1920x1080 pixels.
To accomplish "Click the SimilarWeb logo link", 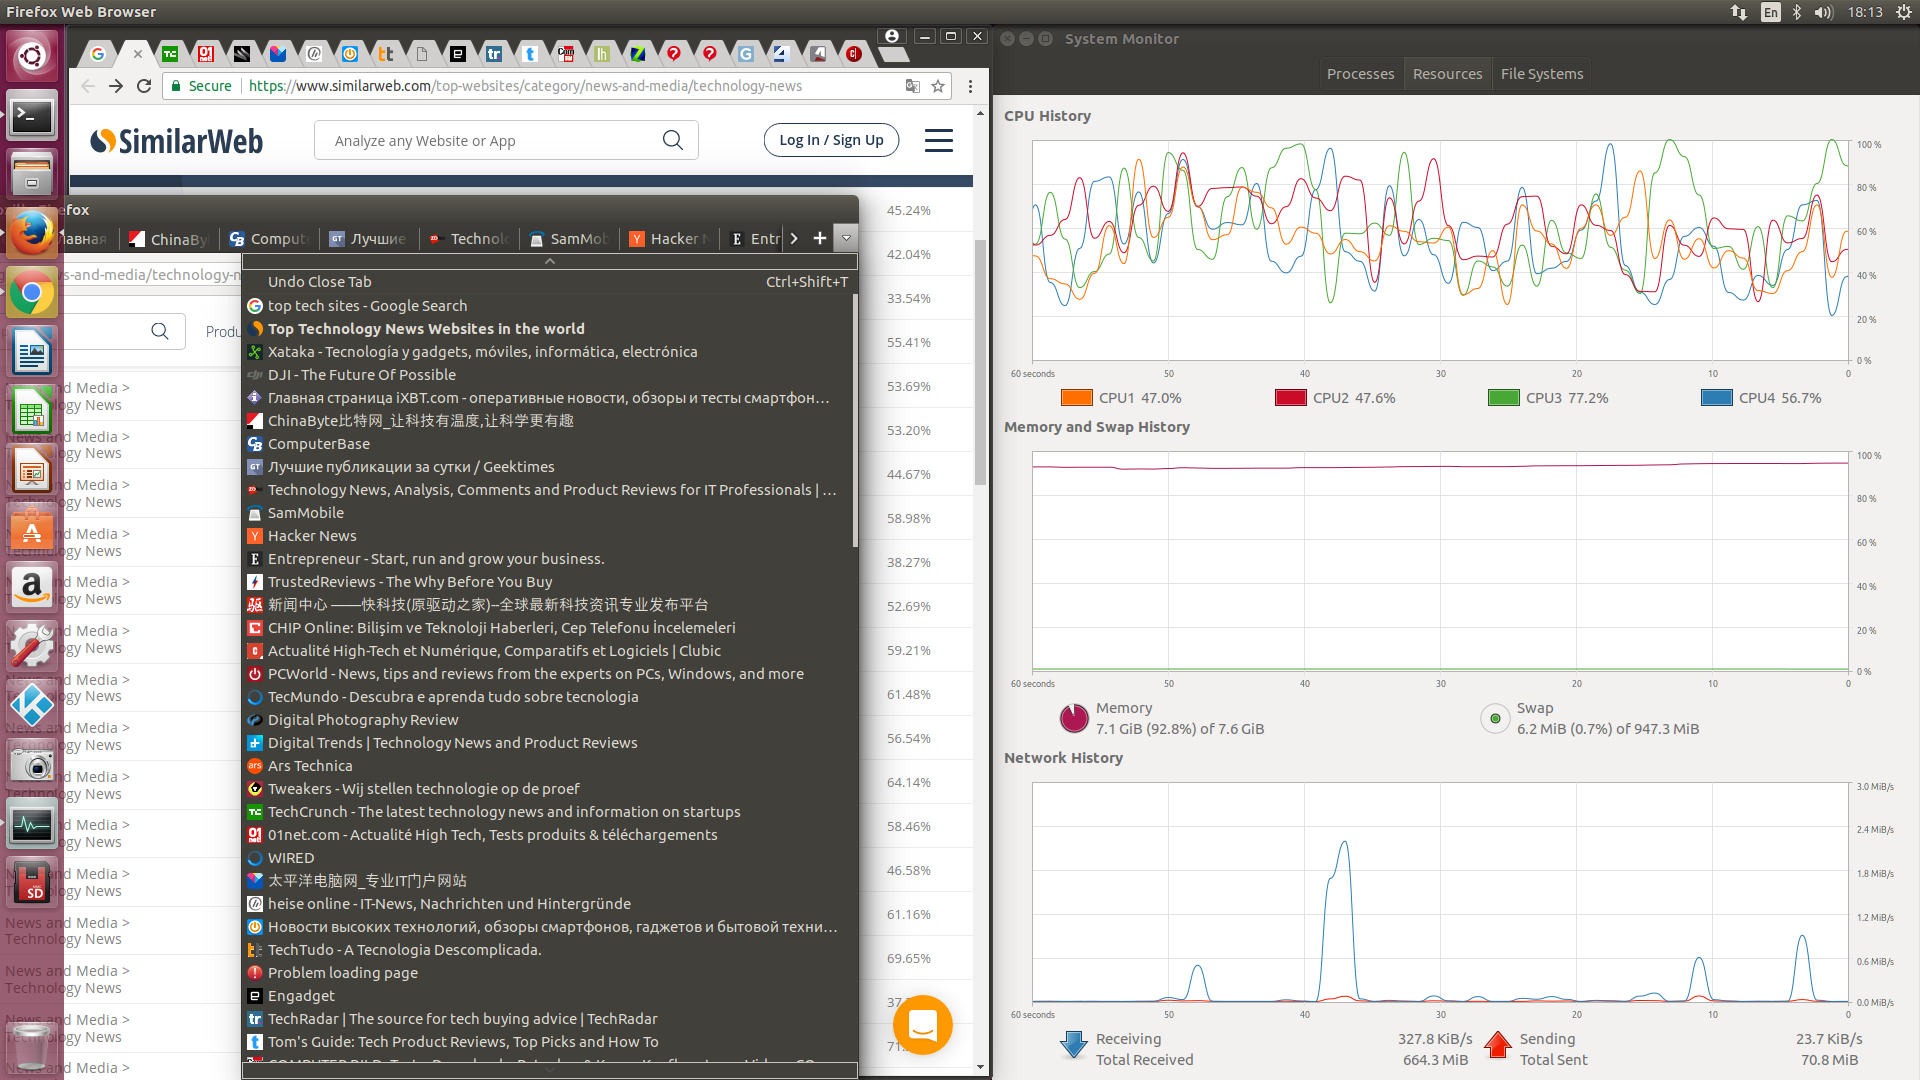I will click(x=176, y=141).
